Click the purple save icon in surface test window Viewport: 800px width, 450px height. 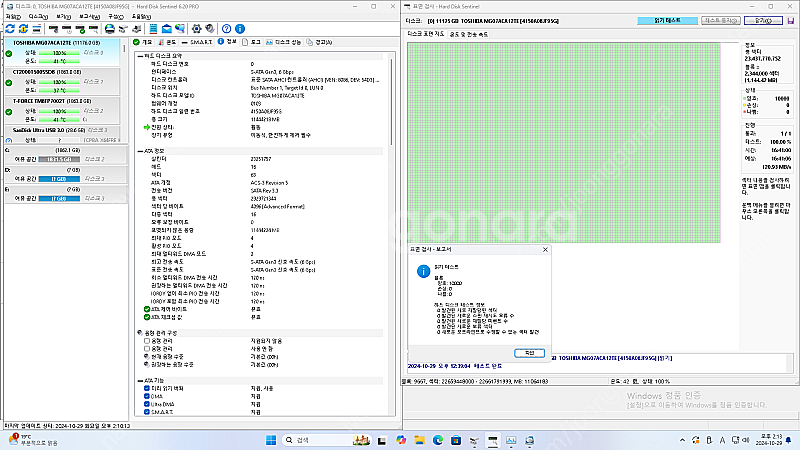click(x=791, y=21)
